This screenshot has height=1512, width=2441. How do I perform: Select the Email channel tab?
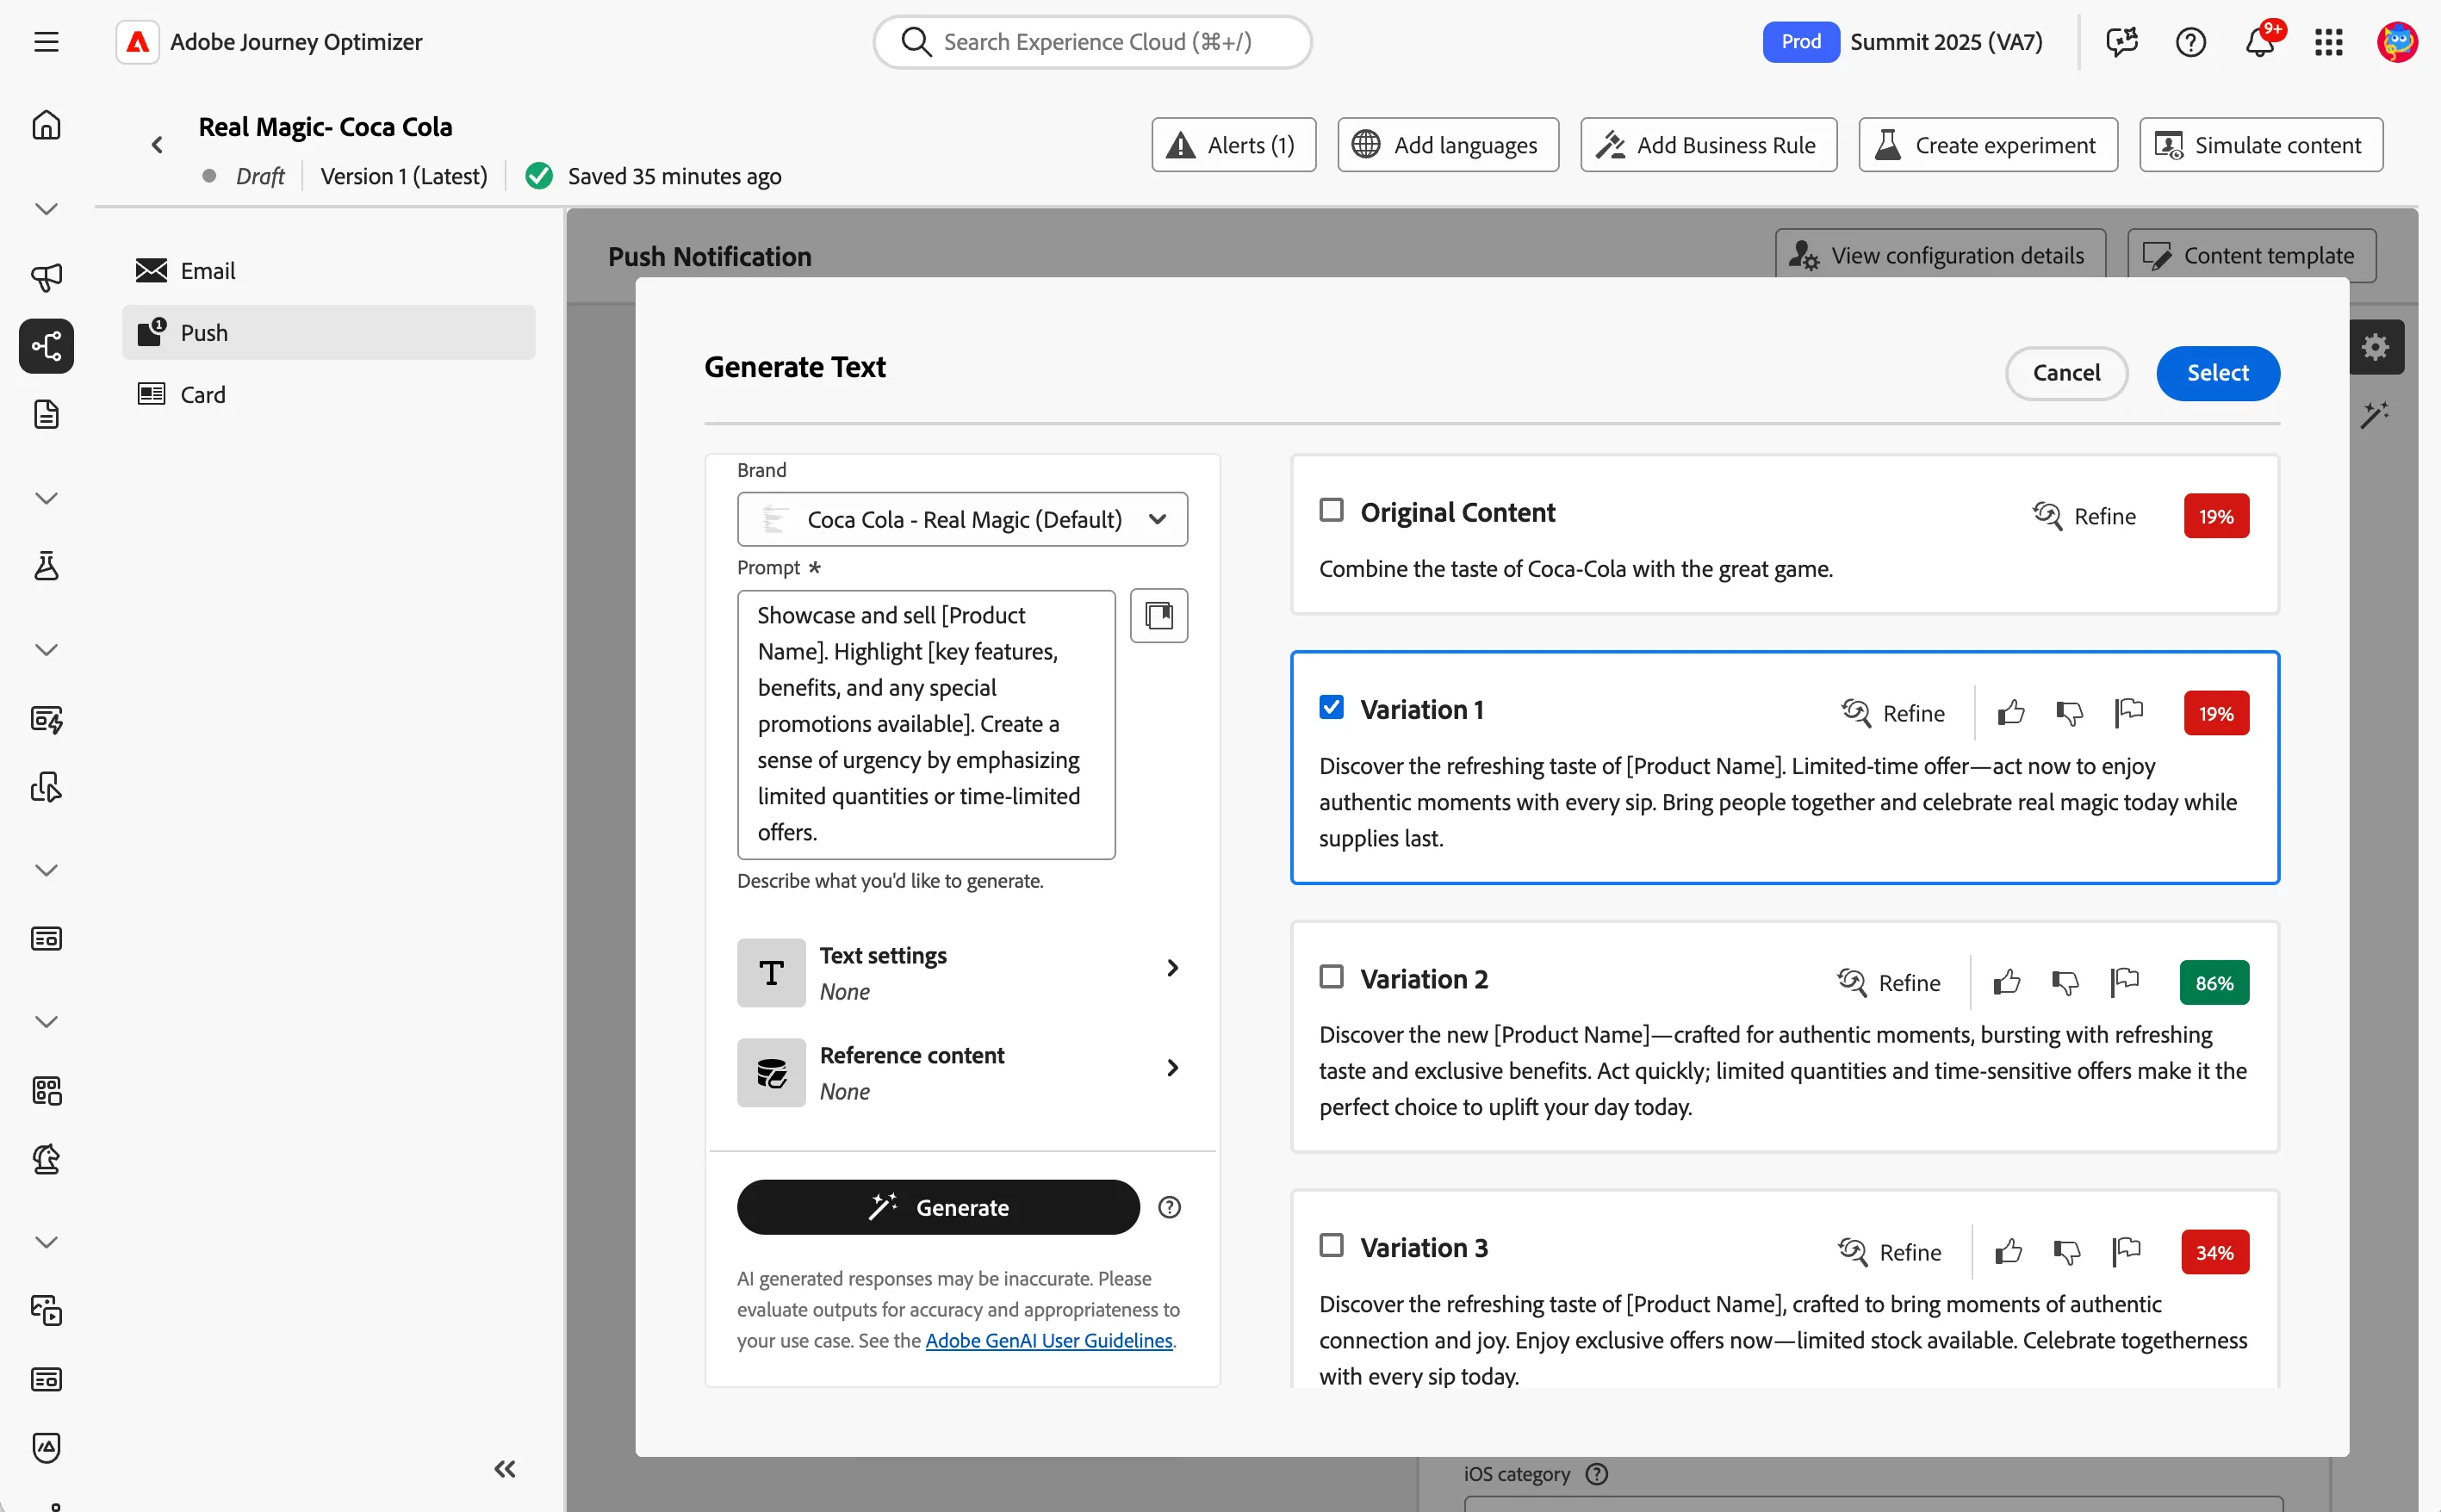(328, 271)
